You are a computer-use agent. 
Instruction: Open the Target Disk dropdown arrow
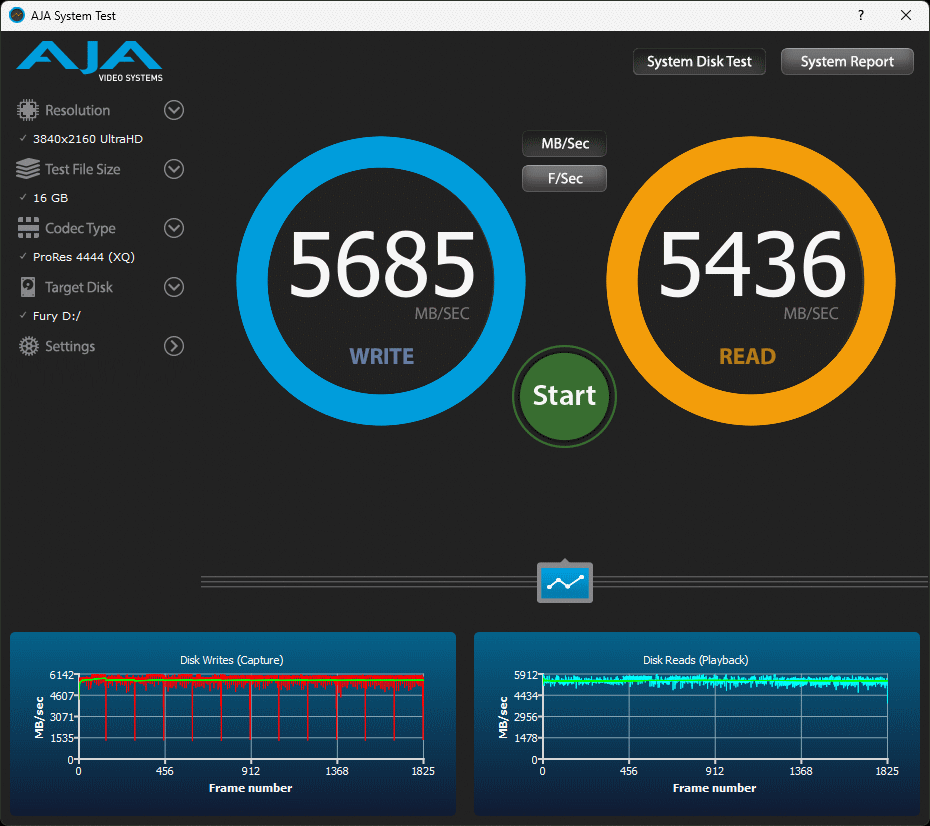(174, 287)
